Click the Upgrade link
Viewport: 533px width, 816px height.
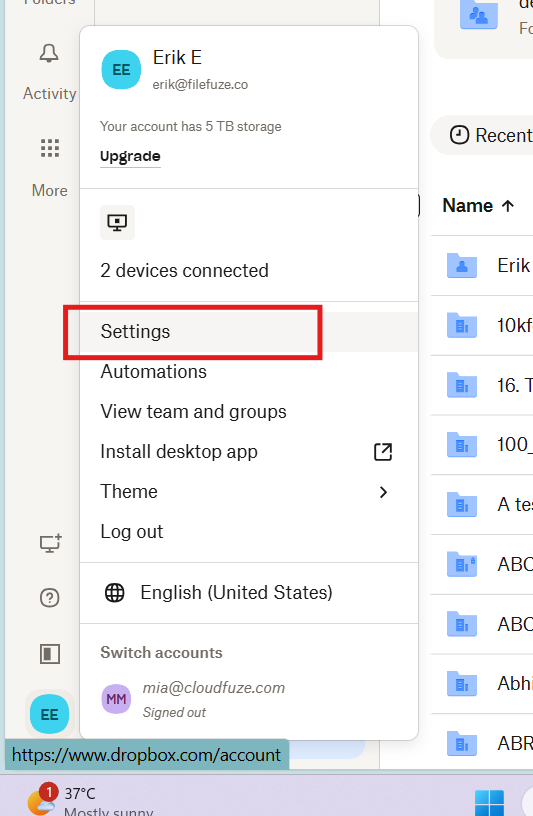click(x=130, y=156)
